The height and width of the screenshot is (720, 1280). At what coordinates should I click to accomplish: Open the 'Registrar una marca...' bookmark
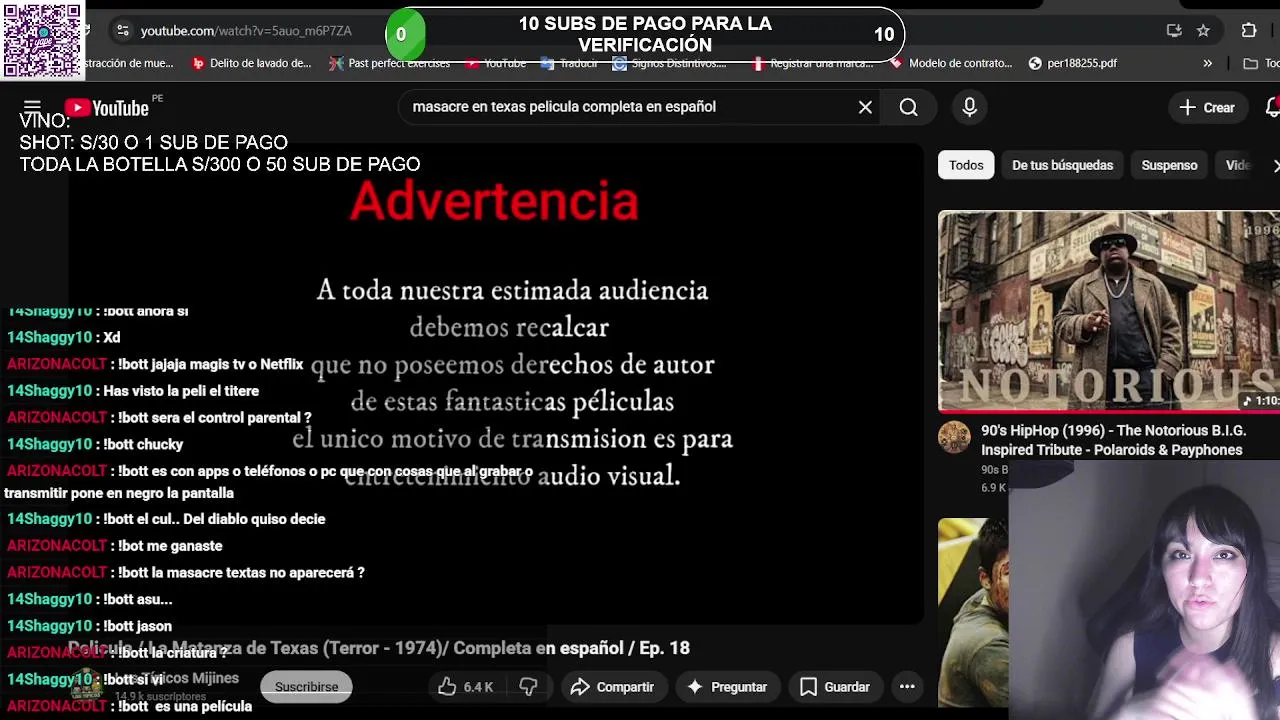(812, 63)
